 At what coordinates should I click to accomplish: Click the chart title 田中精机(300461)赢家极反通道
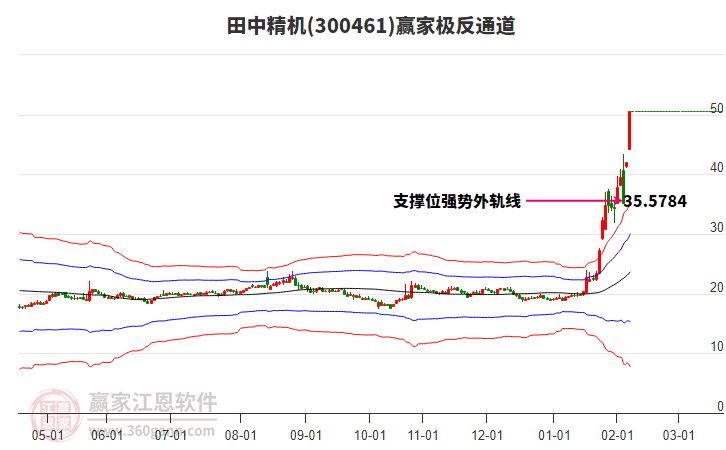tap(371, 26)
